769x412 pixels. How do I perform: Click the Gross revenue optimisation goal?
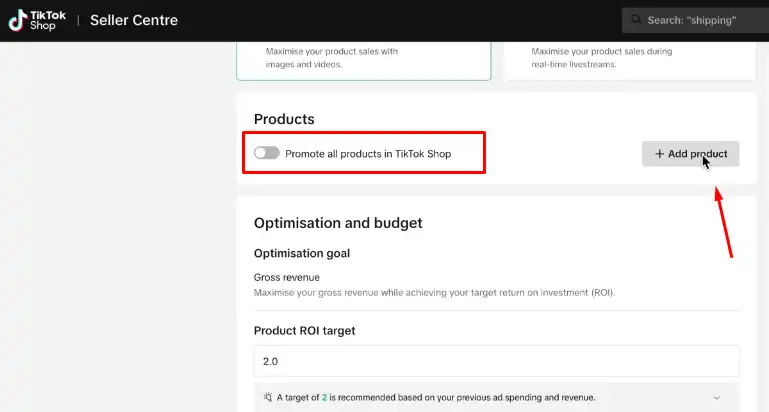[286, 278]
